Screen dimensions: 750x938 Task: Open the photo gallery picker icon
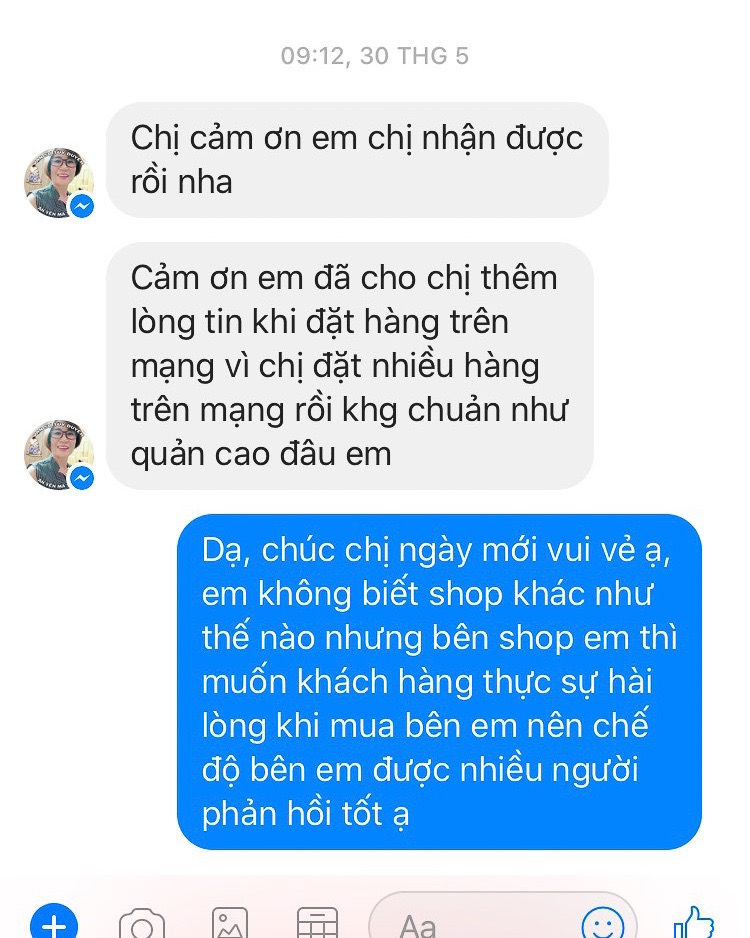tap(230, 924)
